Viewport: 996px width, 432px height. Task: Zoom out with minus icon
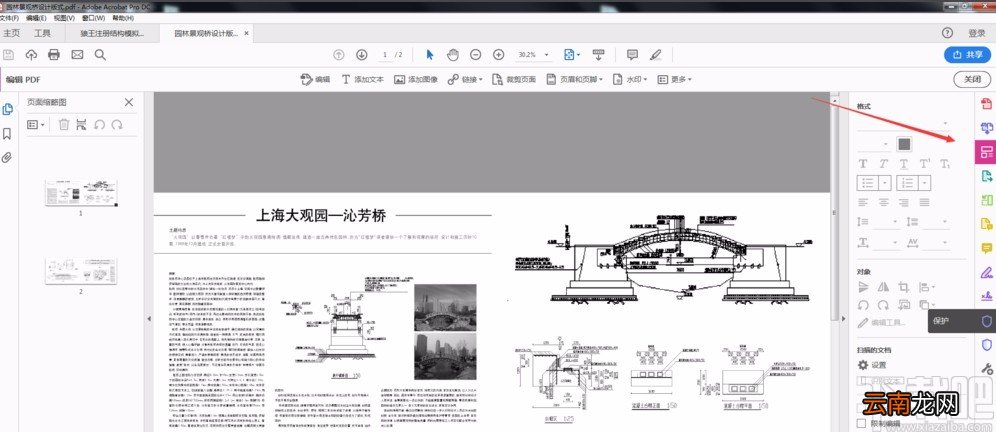pyautogui.click(x=475, y=55)
